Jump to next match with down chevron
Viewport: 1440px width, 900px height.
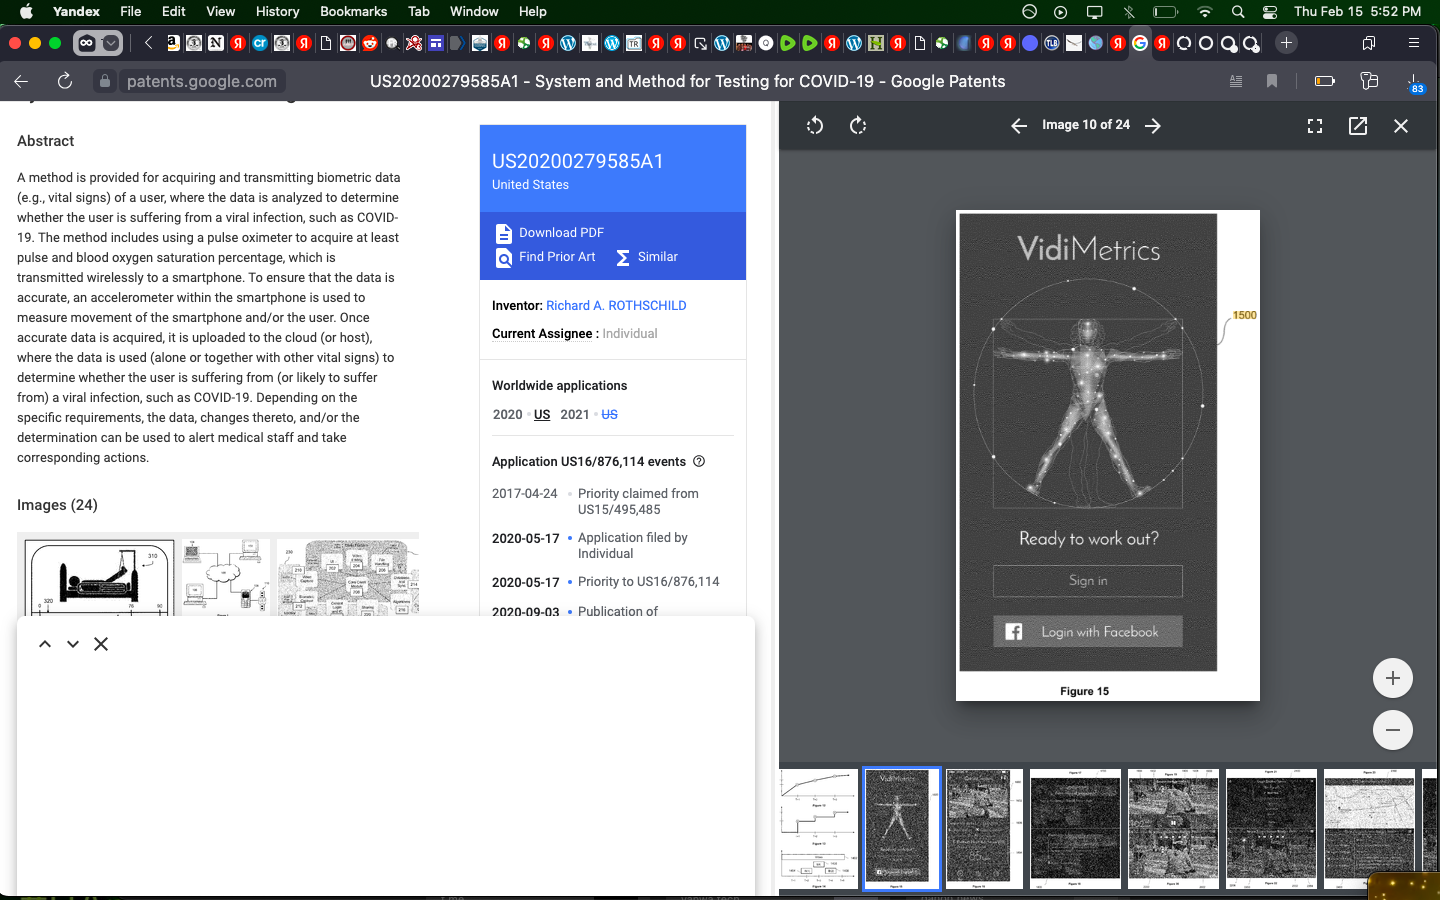pyautogui.click(x=73, y=644)
